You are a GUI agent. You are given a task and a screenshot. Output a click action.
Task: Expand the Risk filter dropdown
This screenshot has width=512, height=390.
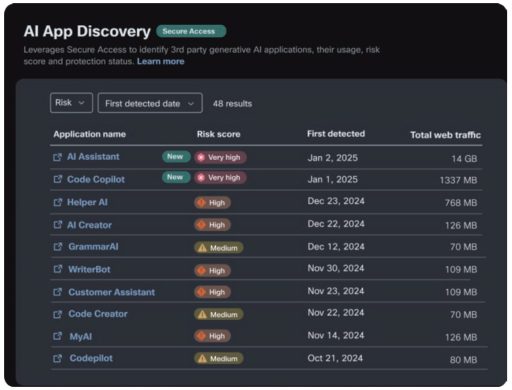tap(71, 103)
